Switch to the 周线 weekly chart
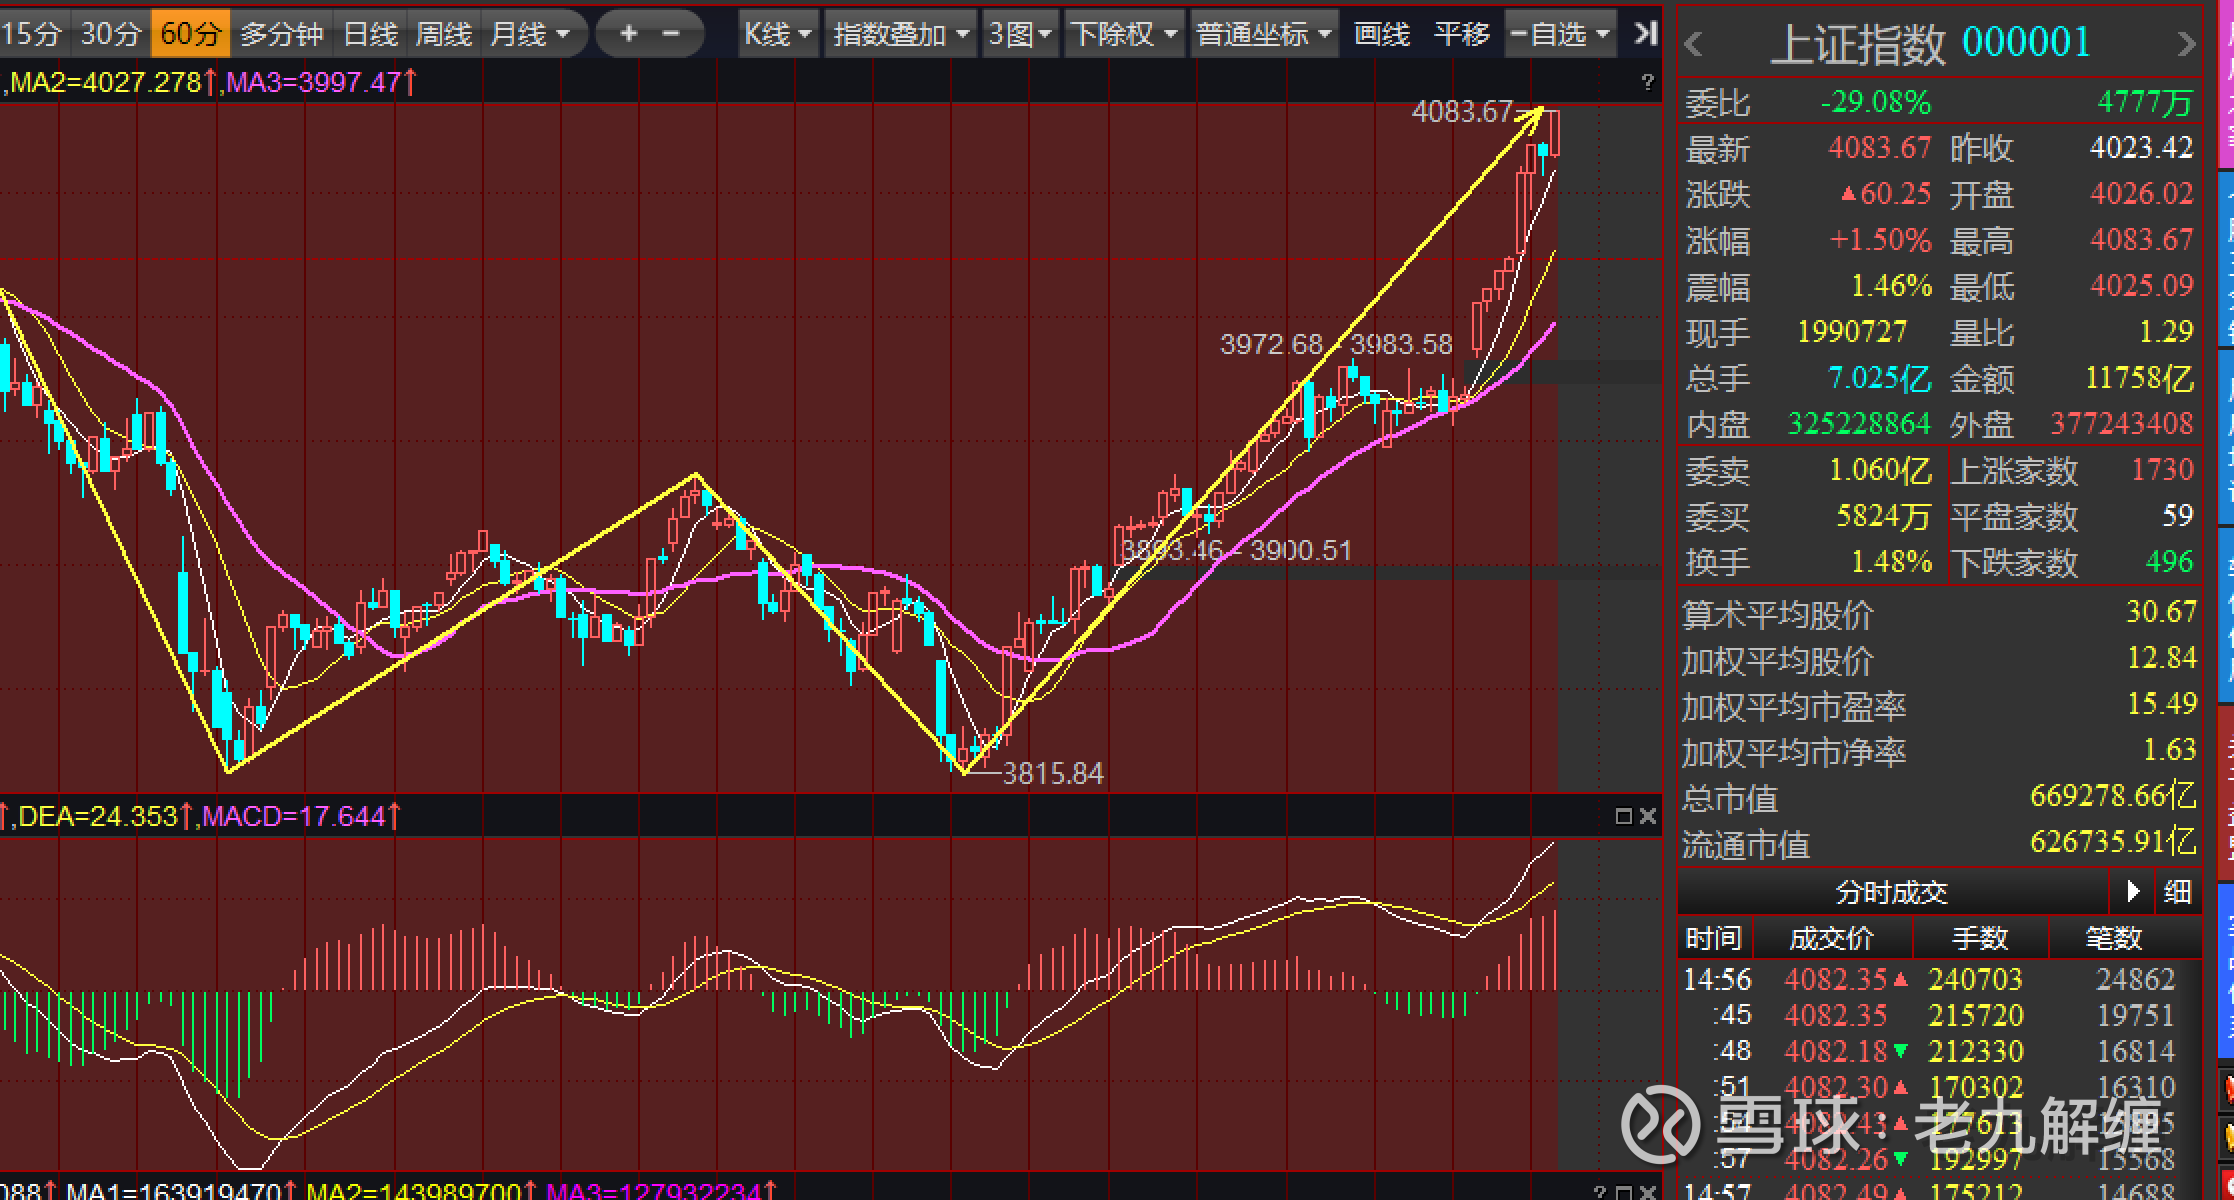 (x=443, y=34)
